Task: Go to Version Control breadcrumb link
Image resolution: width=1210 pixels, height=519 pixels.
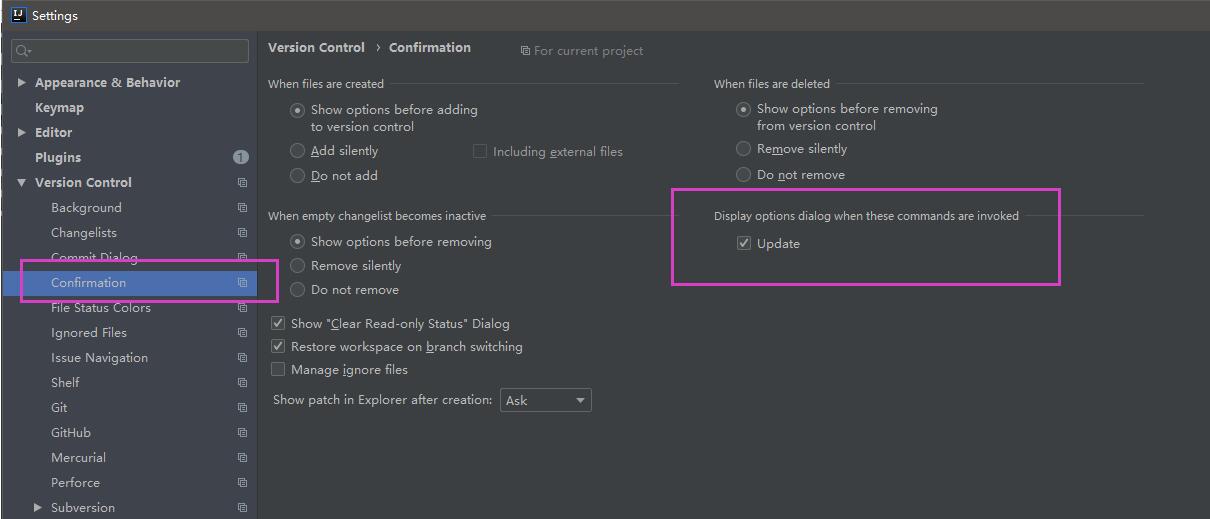Action: point(316,47)
